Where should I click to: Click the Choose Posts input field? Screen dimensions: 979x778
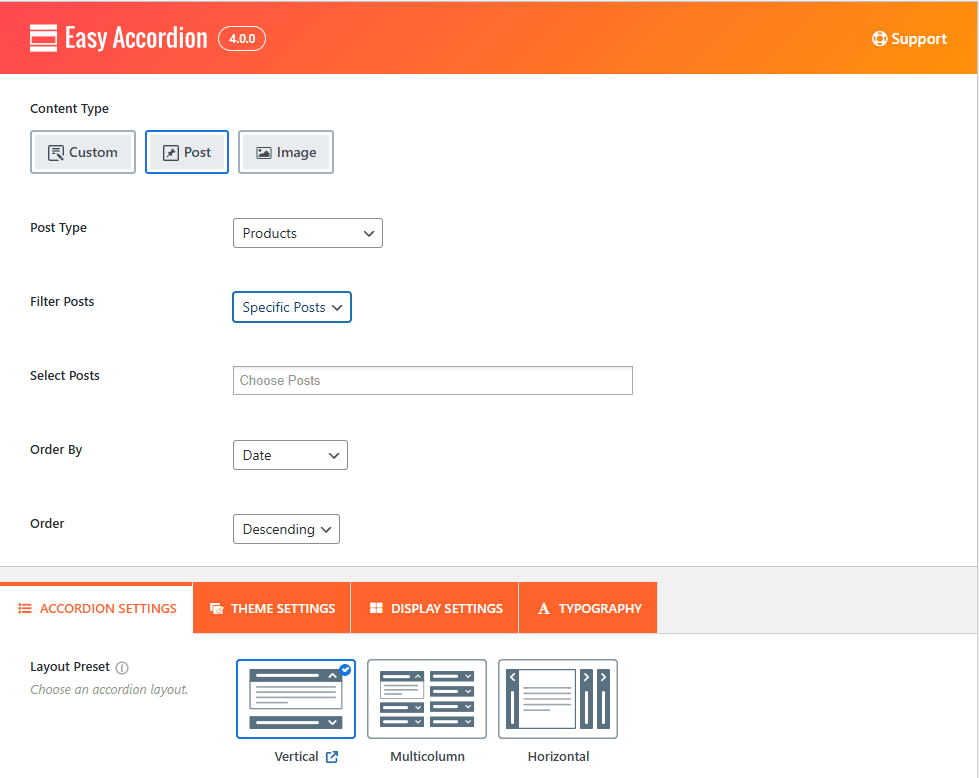pos(432,380)
